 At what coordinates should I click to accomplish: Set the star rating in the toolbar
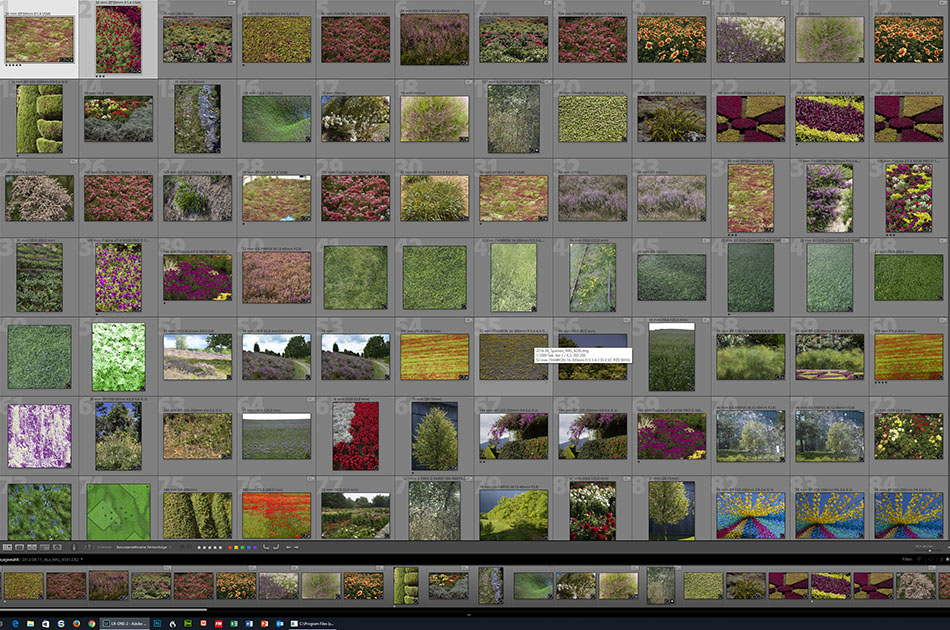click(210, 547)
